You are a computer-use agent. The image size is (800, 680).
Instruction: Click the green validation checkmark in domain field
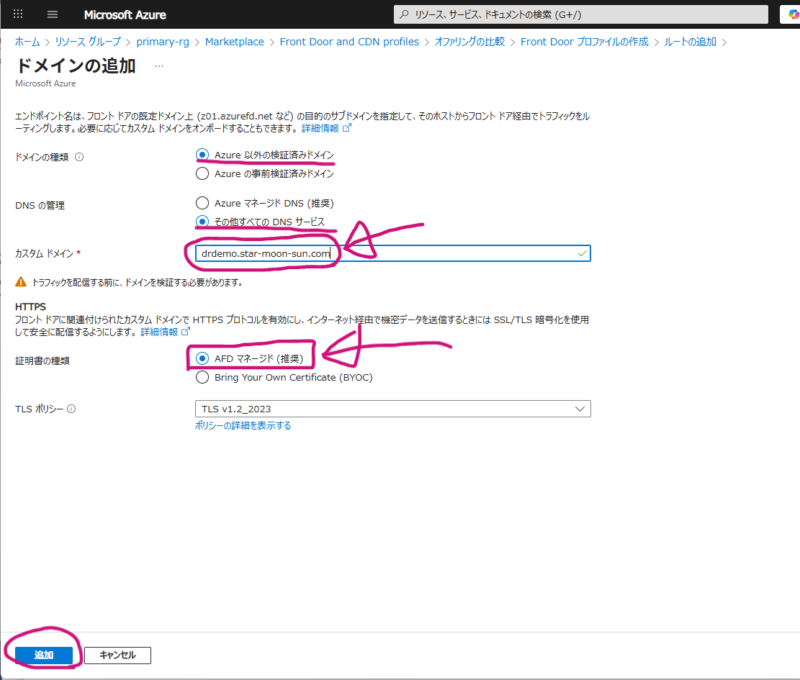coord(582,254)
